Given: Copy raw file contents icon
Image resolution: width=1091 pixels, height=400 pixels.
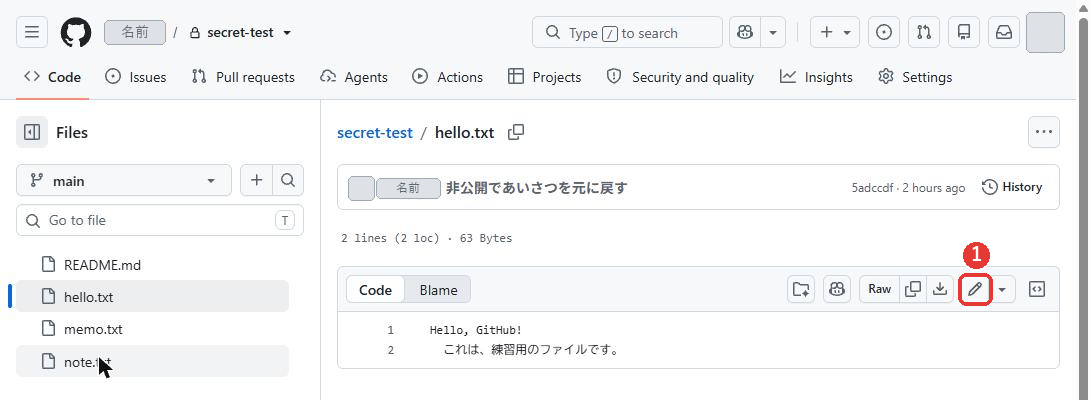Looking at the screenshot, I should [x=913, y=289].
